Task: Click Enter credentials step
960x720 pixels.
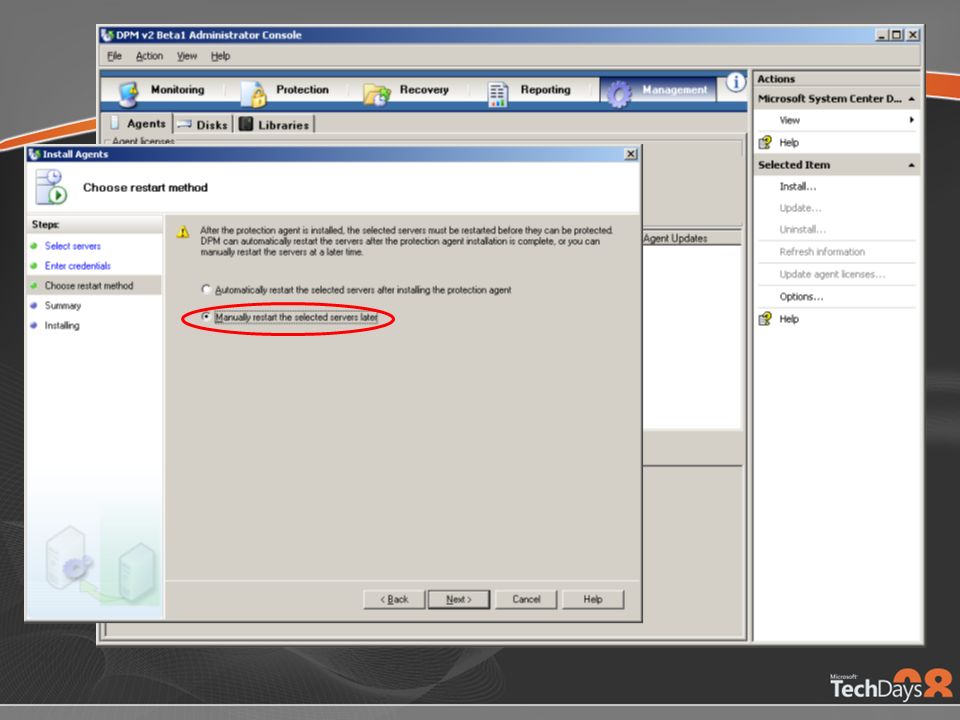Action: click(77, 266)
